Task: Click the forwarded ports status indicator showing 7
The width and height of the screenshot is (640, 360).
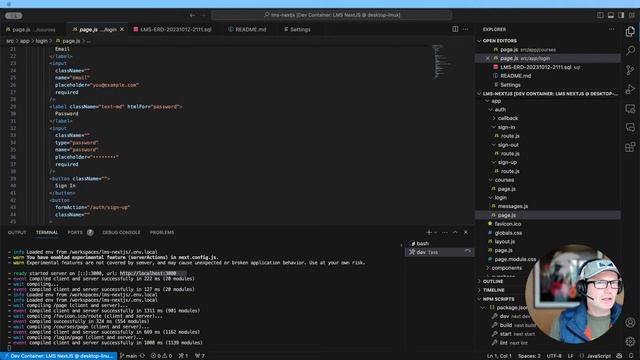Action: (200, 356)
